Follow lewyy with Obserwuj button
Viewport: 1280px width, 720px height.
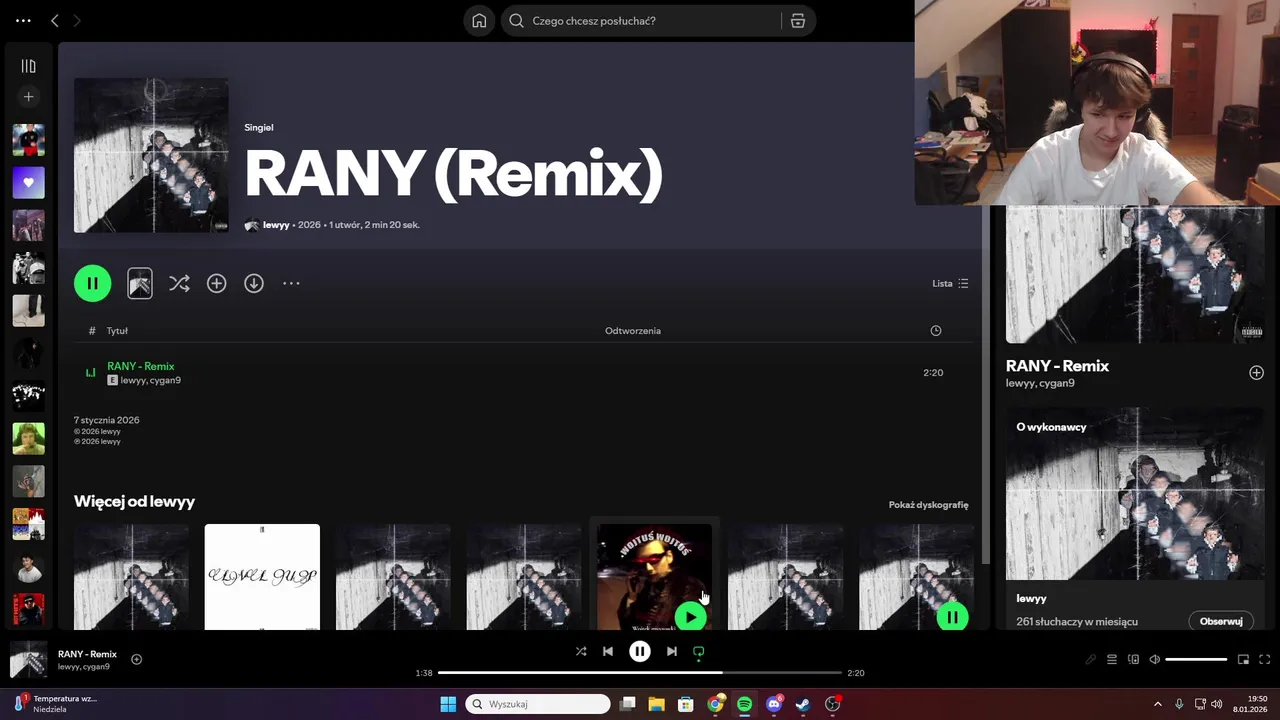(1221, 621)
